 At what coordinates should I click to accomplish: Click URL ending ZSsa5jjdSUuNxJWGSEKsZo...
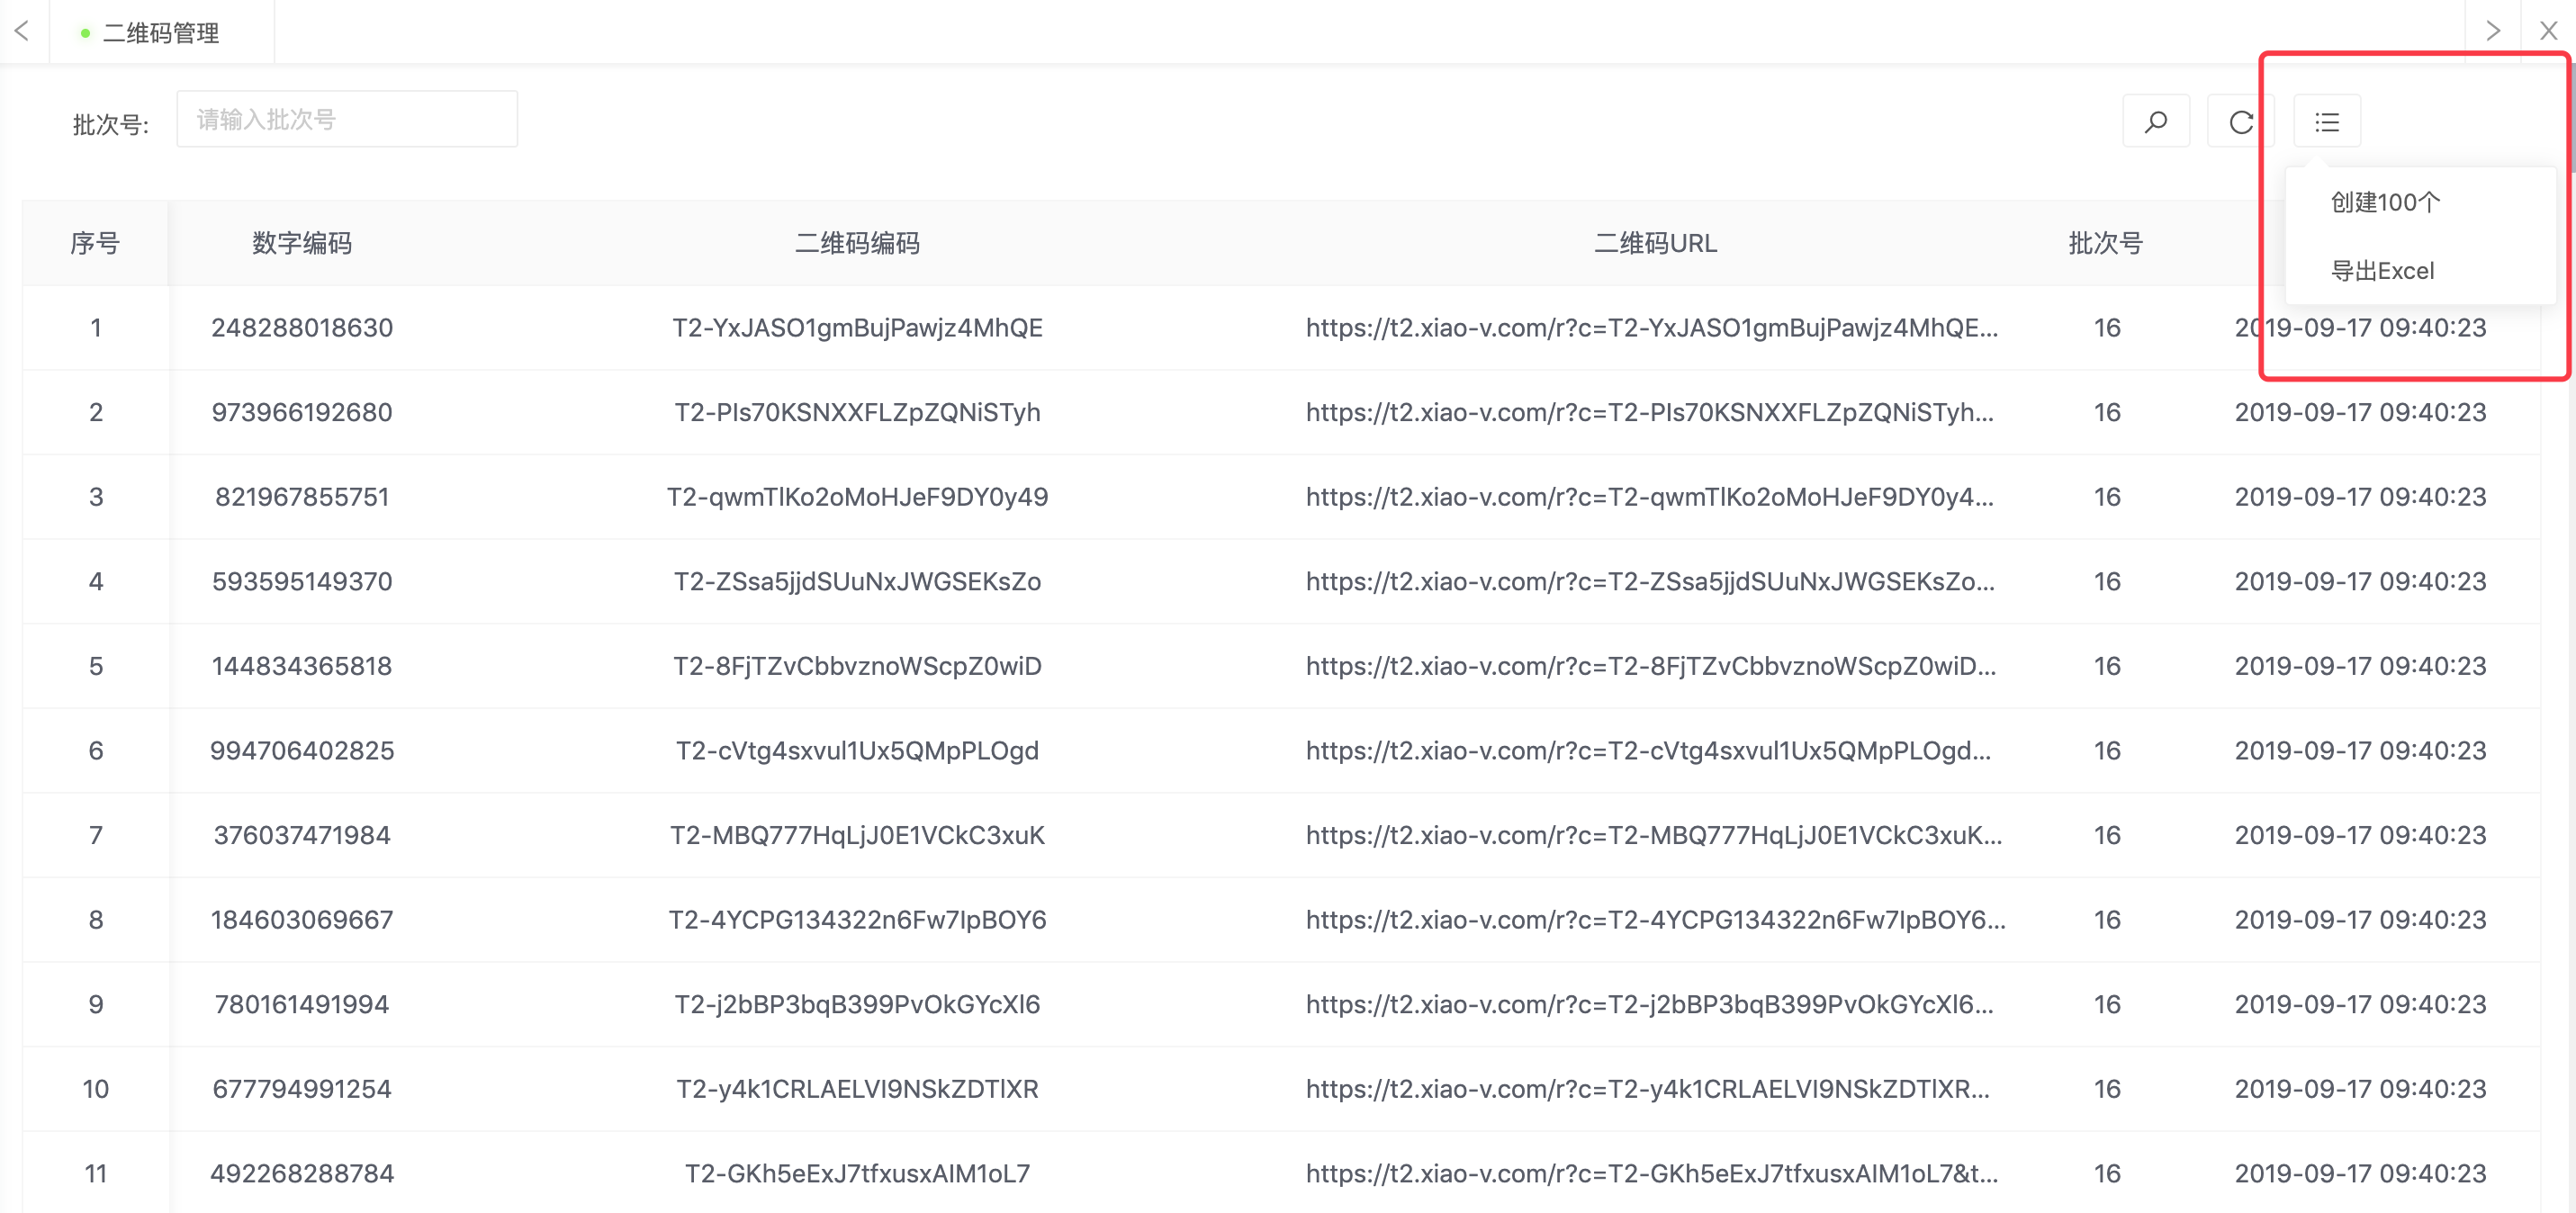tap(1650, 582)
